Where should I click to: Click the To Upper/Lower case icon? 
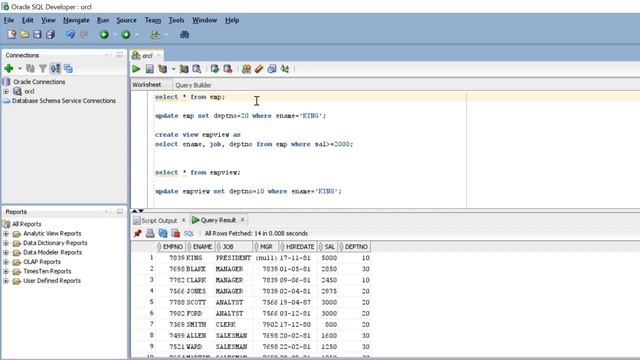click(x=285, y=69)
